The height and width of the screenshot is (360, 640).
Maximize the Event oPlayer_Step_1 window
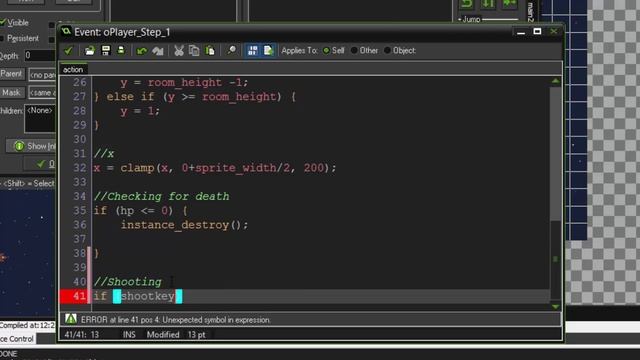(x=537, y=31)
